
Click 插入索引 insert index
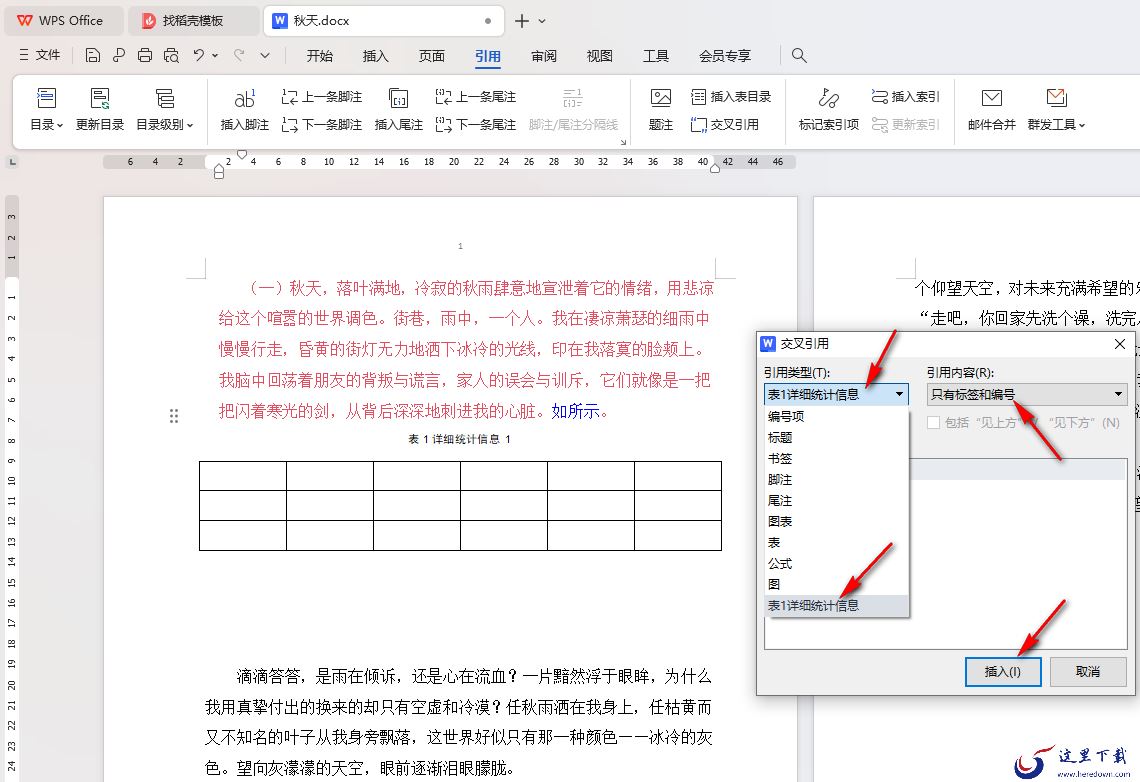[905, 97]
